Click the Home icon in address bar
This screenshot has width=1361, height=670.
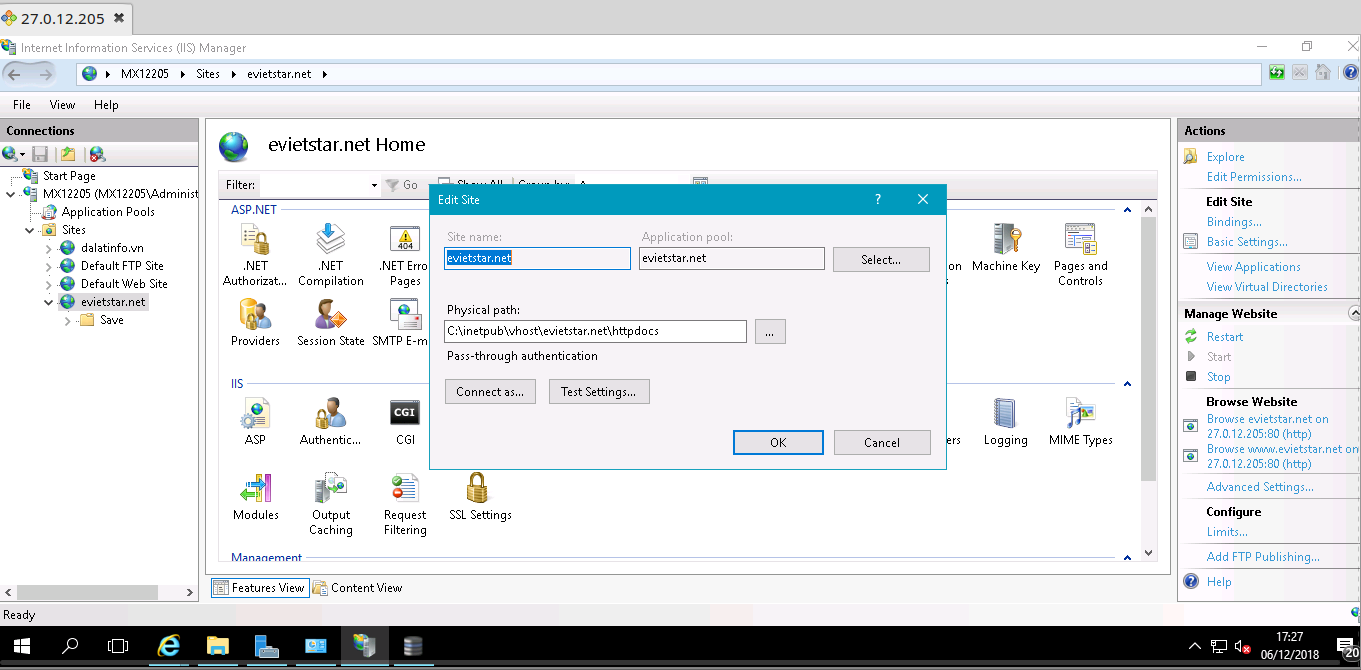pos(1323,73)
